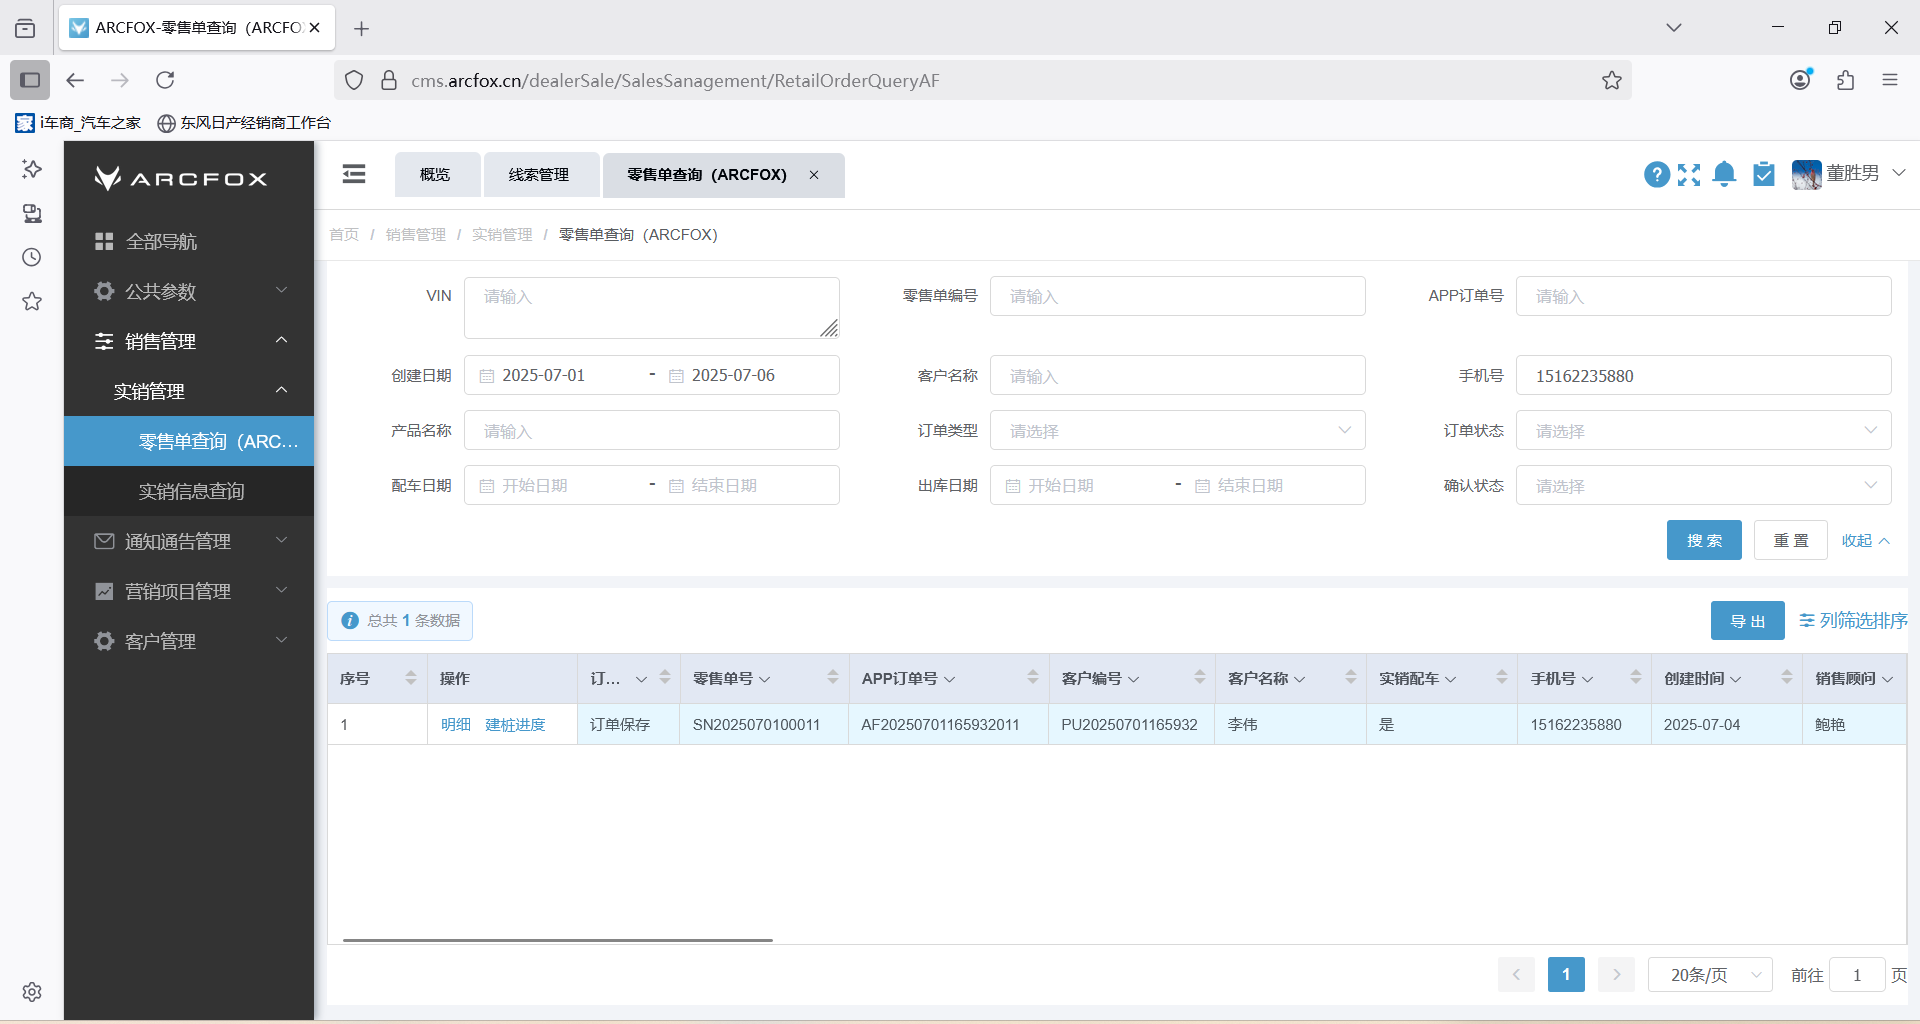Open synced tabs icon in left strip
The image size is (1920, 1024).
(x=32, y=213)
